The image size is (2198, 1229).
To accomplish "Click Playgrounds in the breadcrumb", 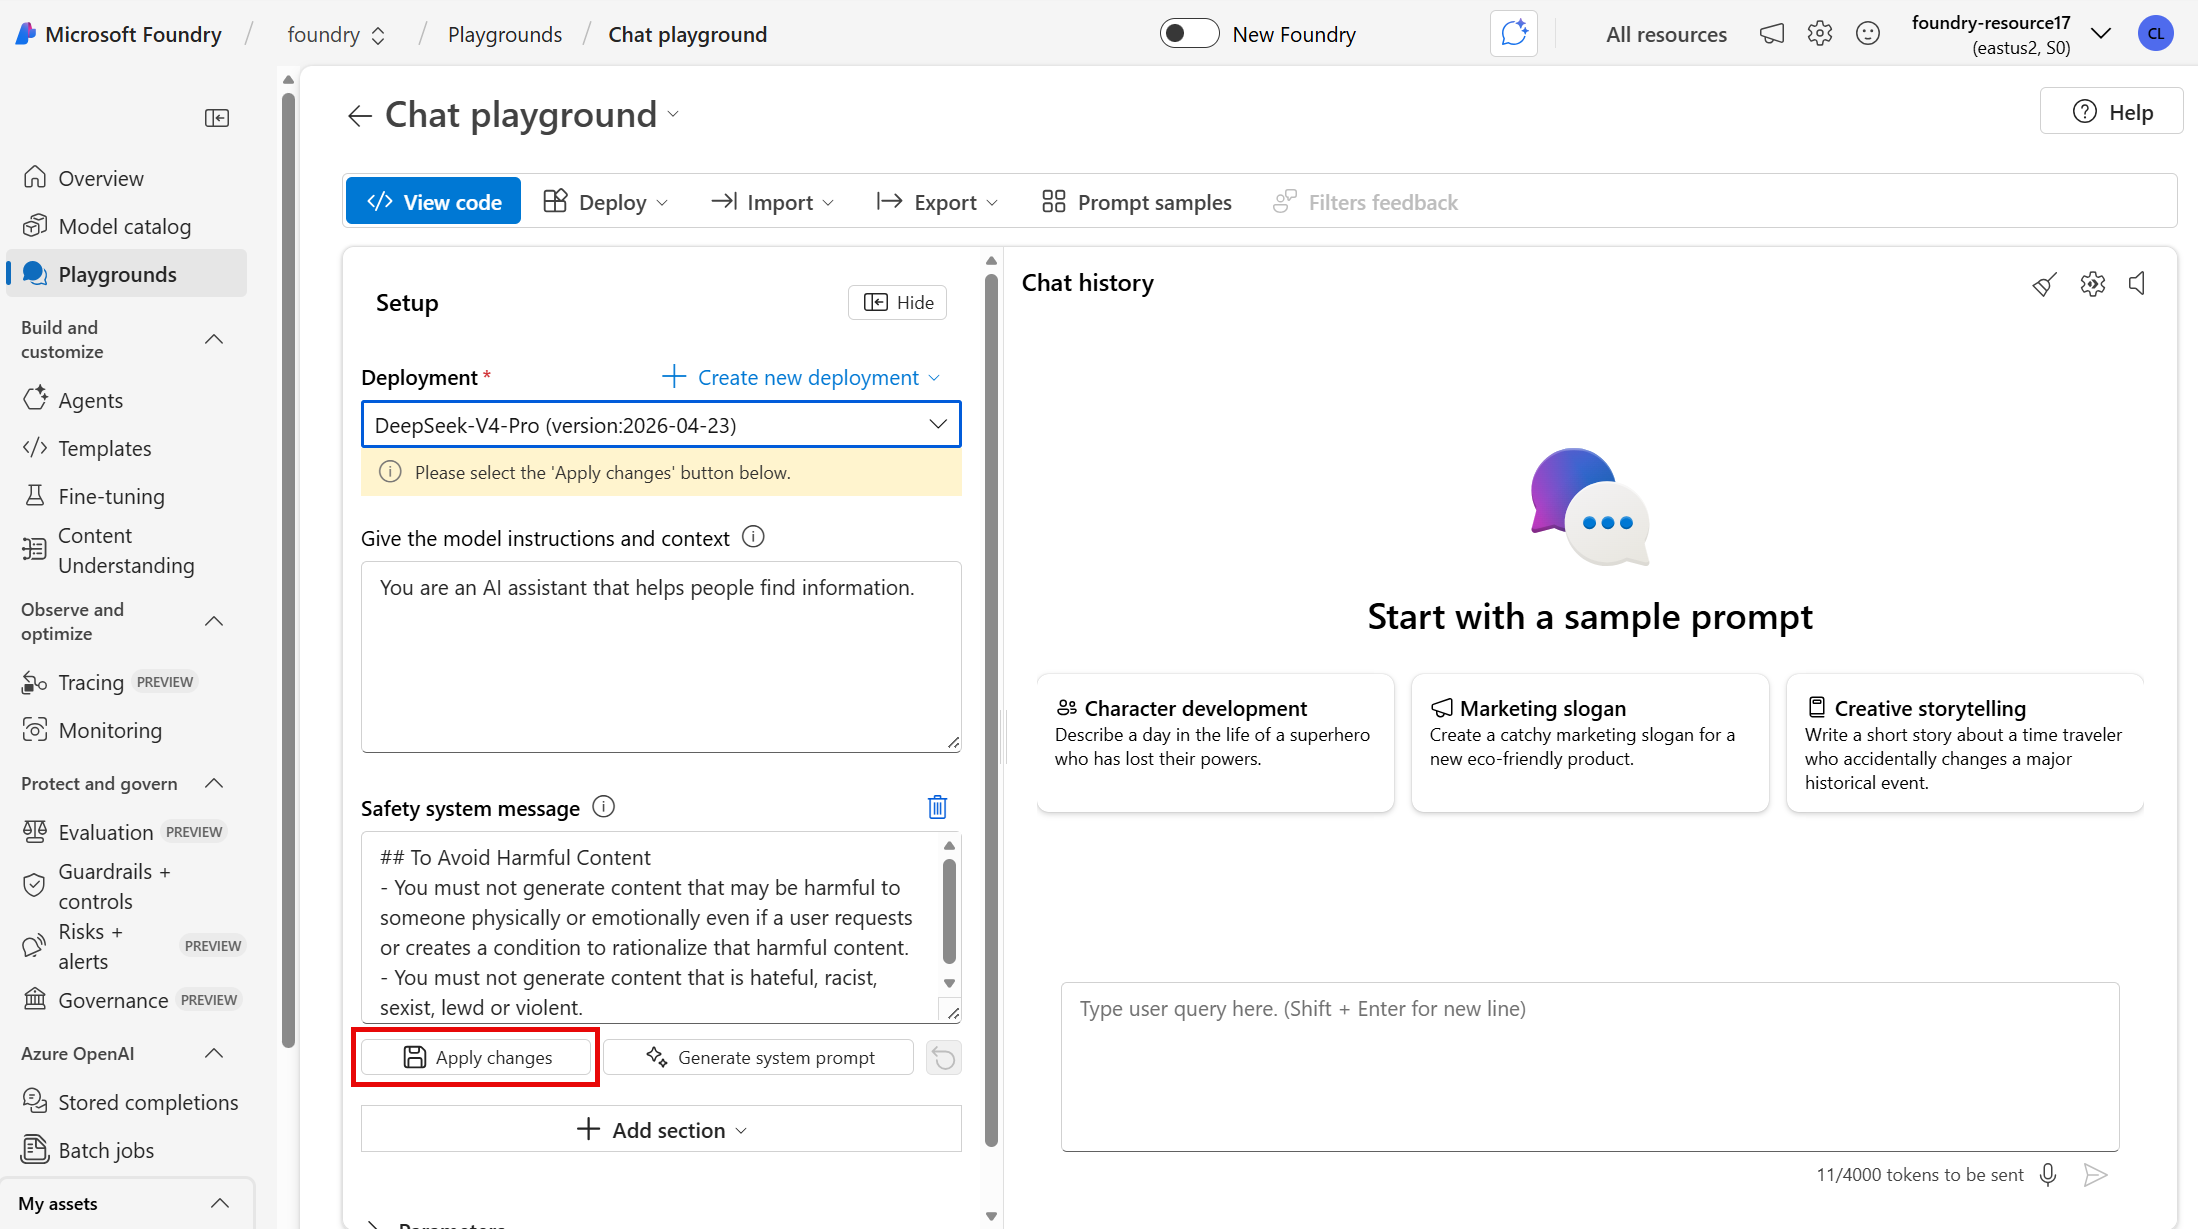I will 505,35.
